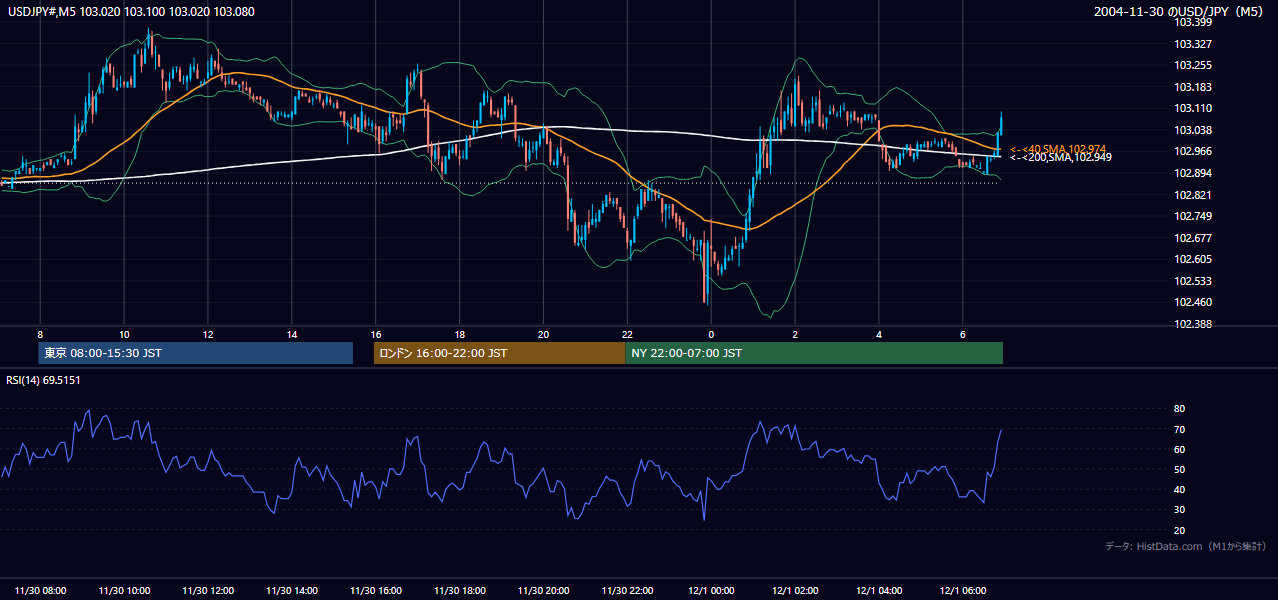The height and width of the screenshot is (600, 1278).
Task: Click hour tick 4 under the price chart
Action: pos(879,333)
